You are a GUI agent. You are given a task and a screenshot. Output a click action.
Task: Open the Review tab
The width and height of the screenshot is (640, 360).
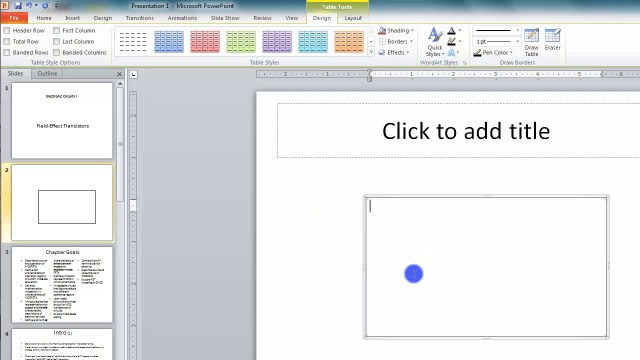point(262,18)
